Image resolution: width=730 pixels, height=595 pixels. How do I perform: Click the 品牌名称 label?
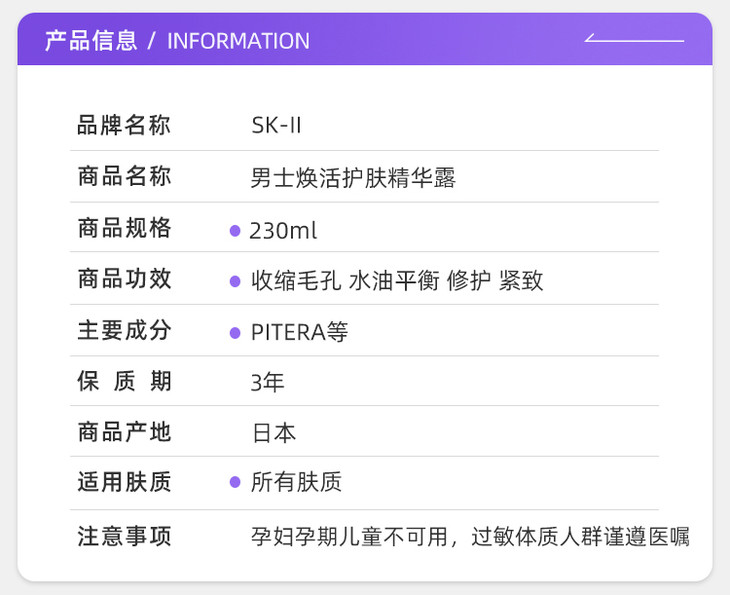124,126
